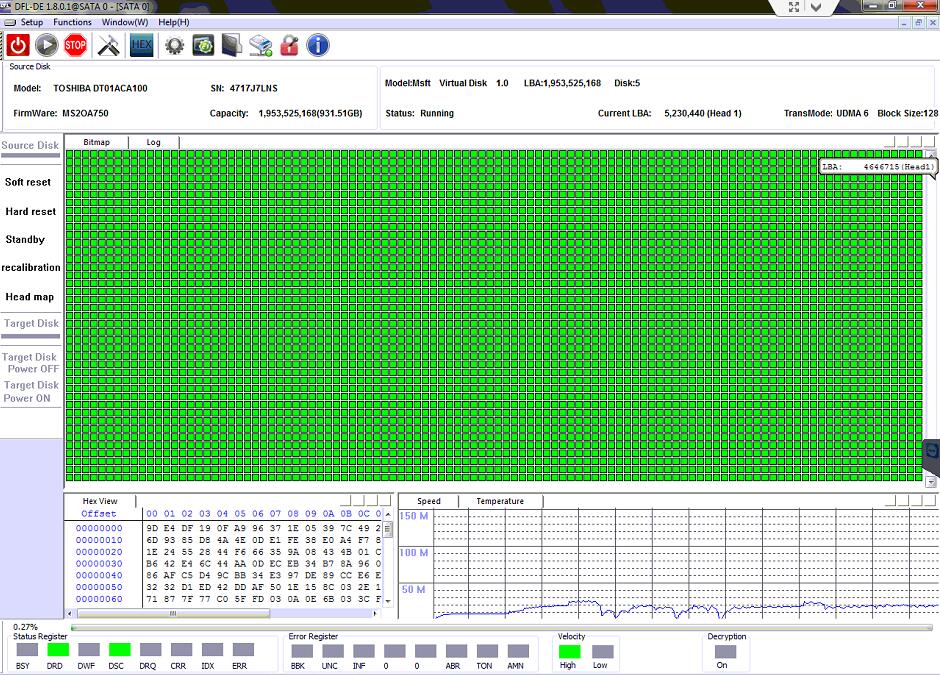Click the BSY status indicator
Screen dimensions: 940x675
27,649
